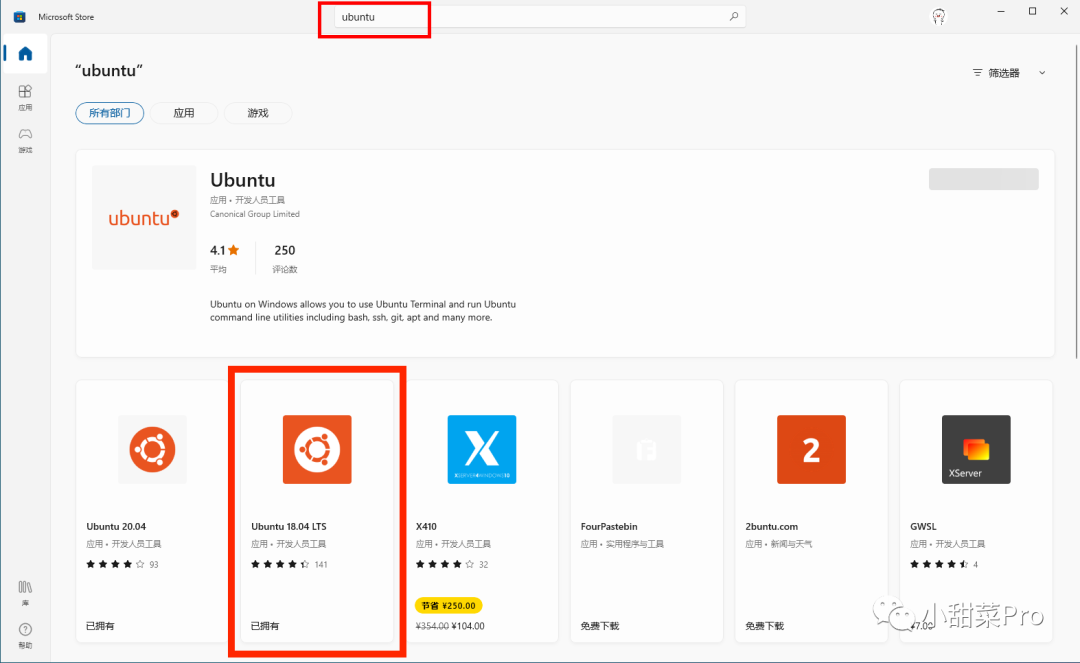1080x663 pixels.
Task: Click the 250 reviews count
Action: pyautogui.click(x=284, y=251)
